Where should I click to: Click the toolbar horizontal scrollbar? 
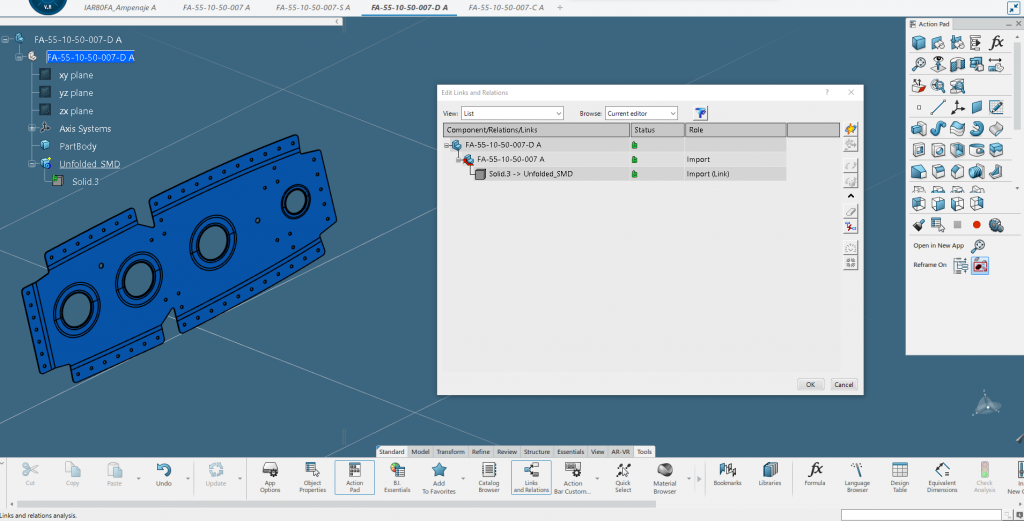[336, 504]
